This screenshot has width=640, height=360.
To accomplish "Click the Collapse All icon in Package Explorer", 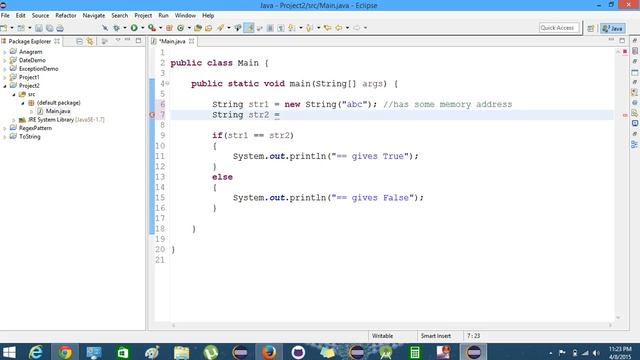I will point(79,41).
